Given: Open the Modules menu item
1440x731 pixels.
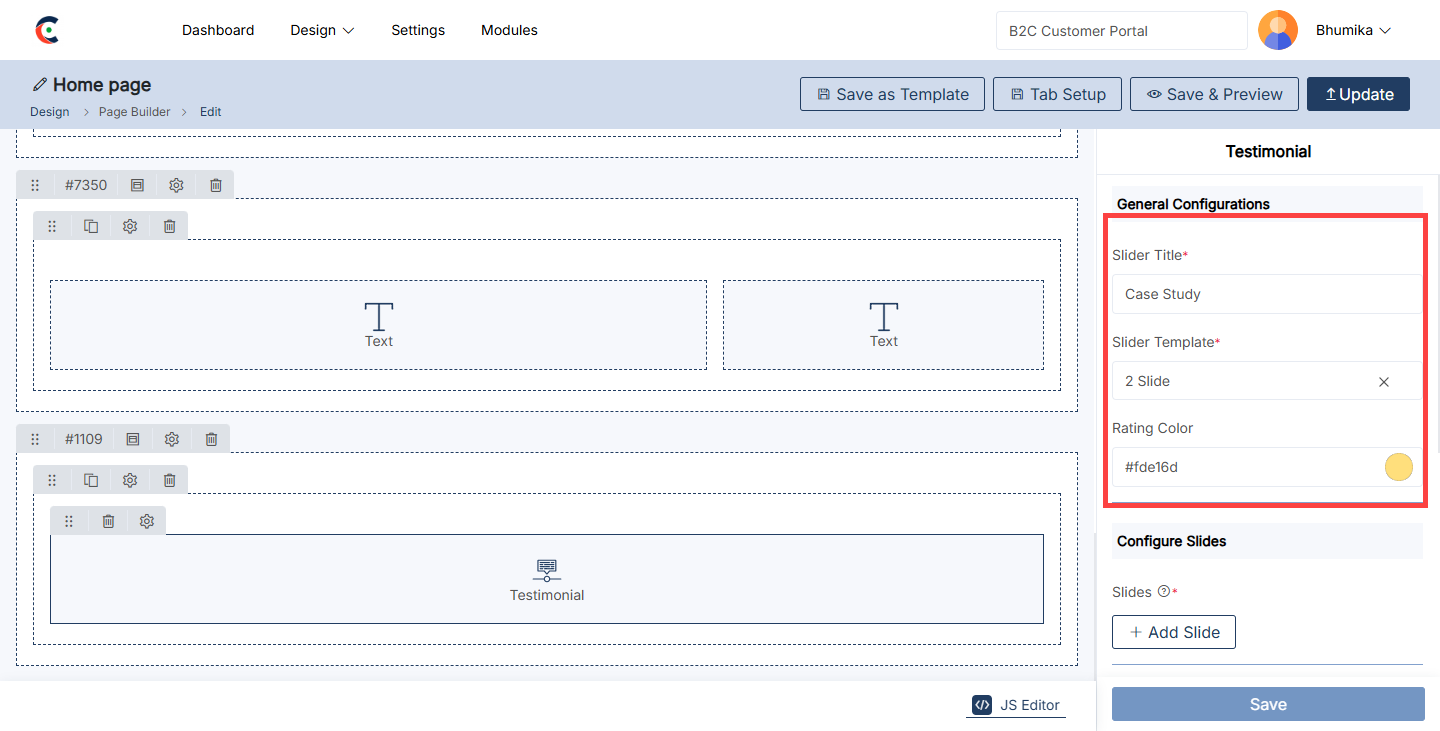Looking at the screenshot, I should [x=509, y=30].
